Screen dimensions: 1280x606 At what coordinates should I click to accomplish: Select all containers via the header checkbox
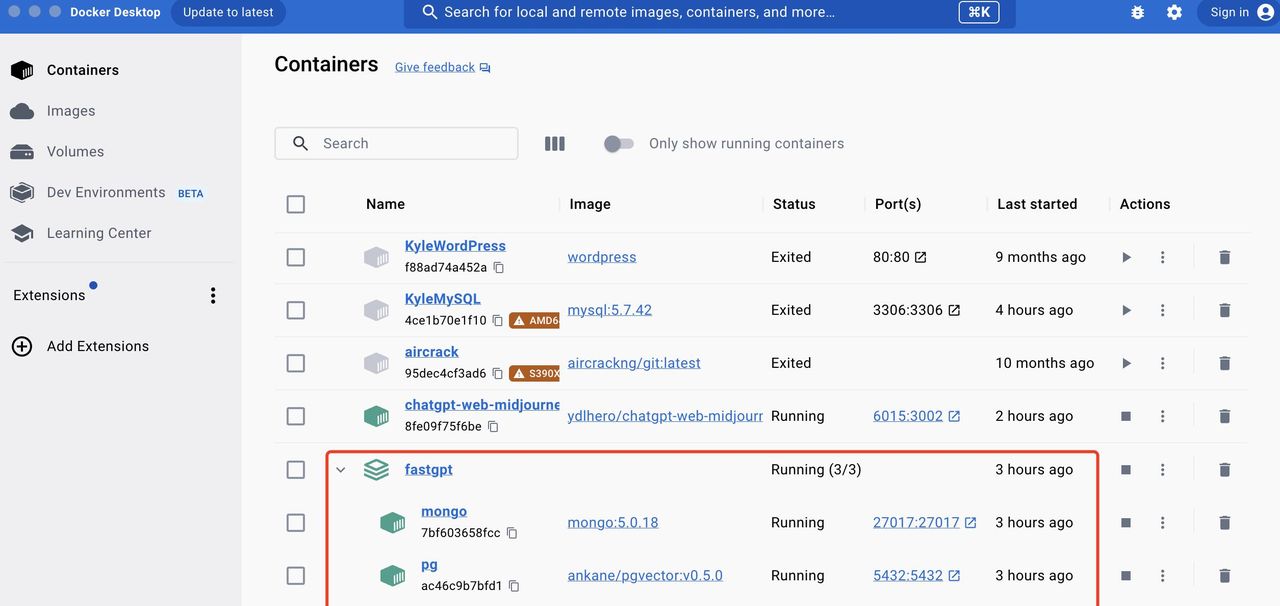296,204
